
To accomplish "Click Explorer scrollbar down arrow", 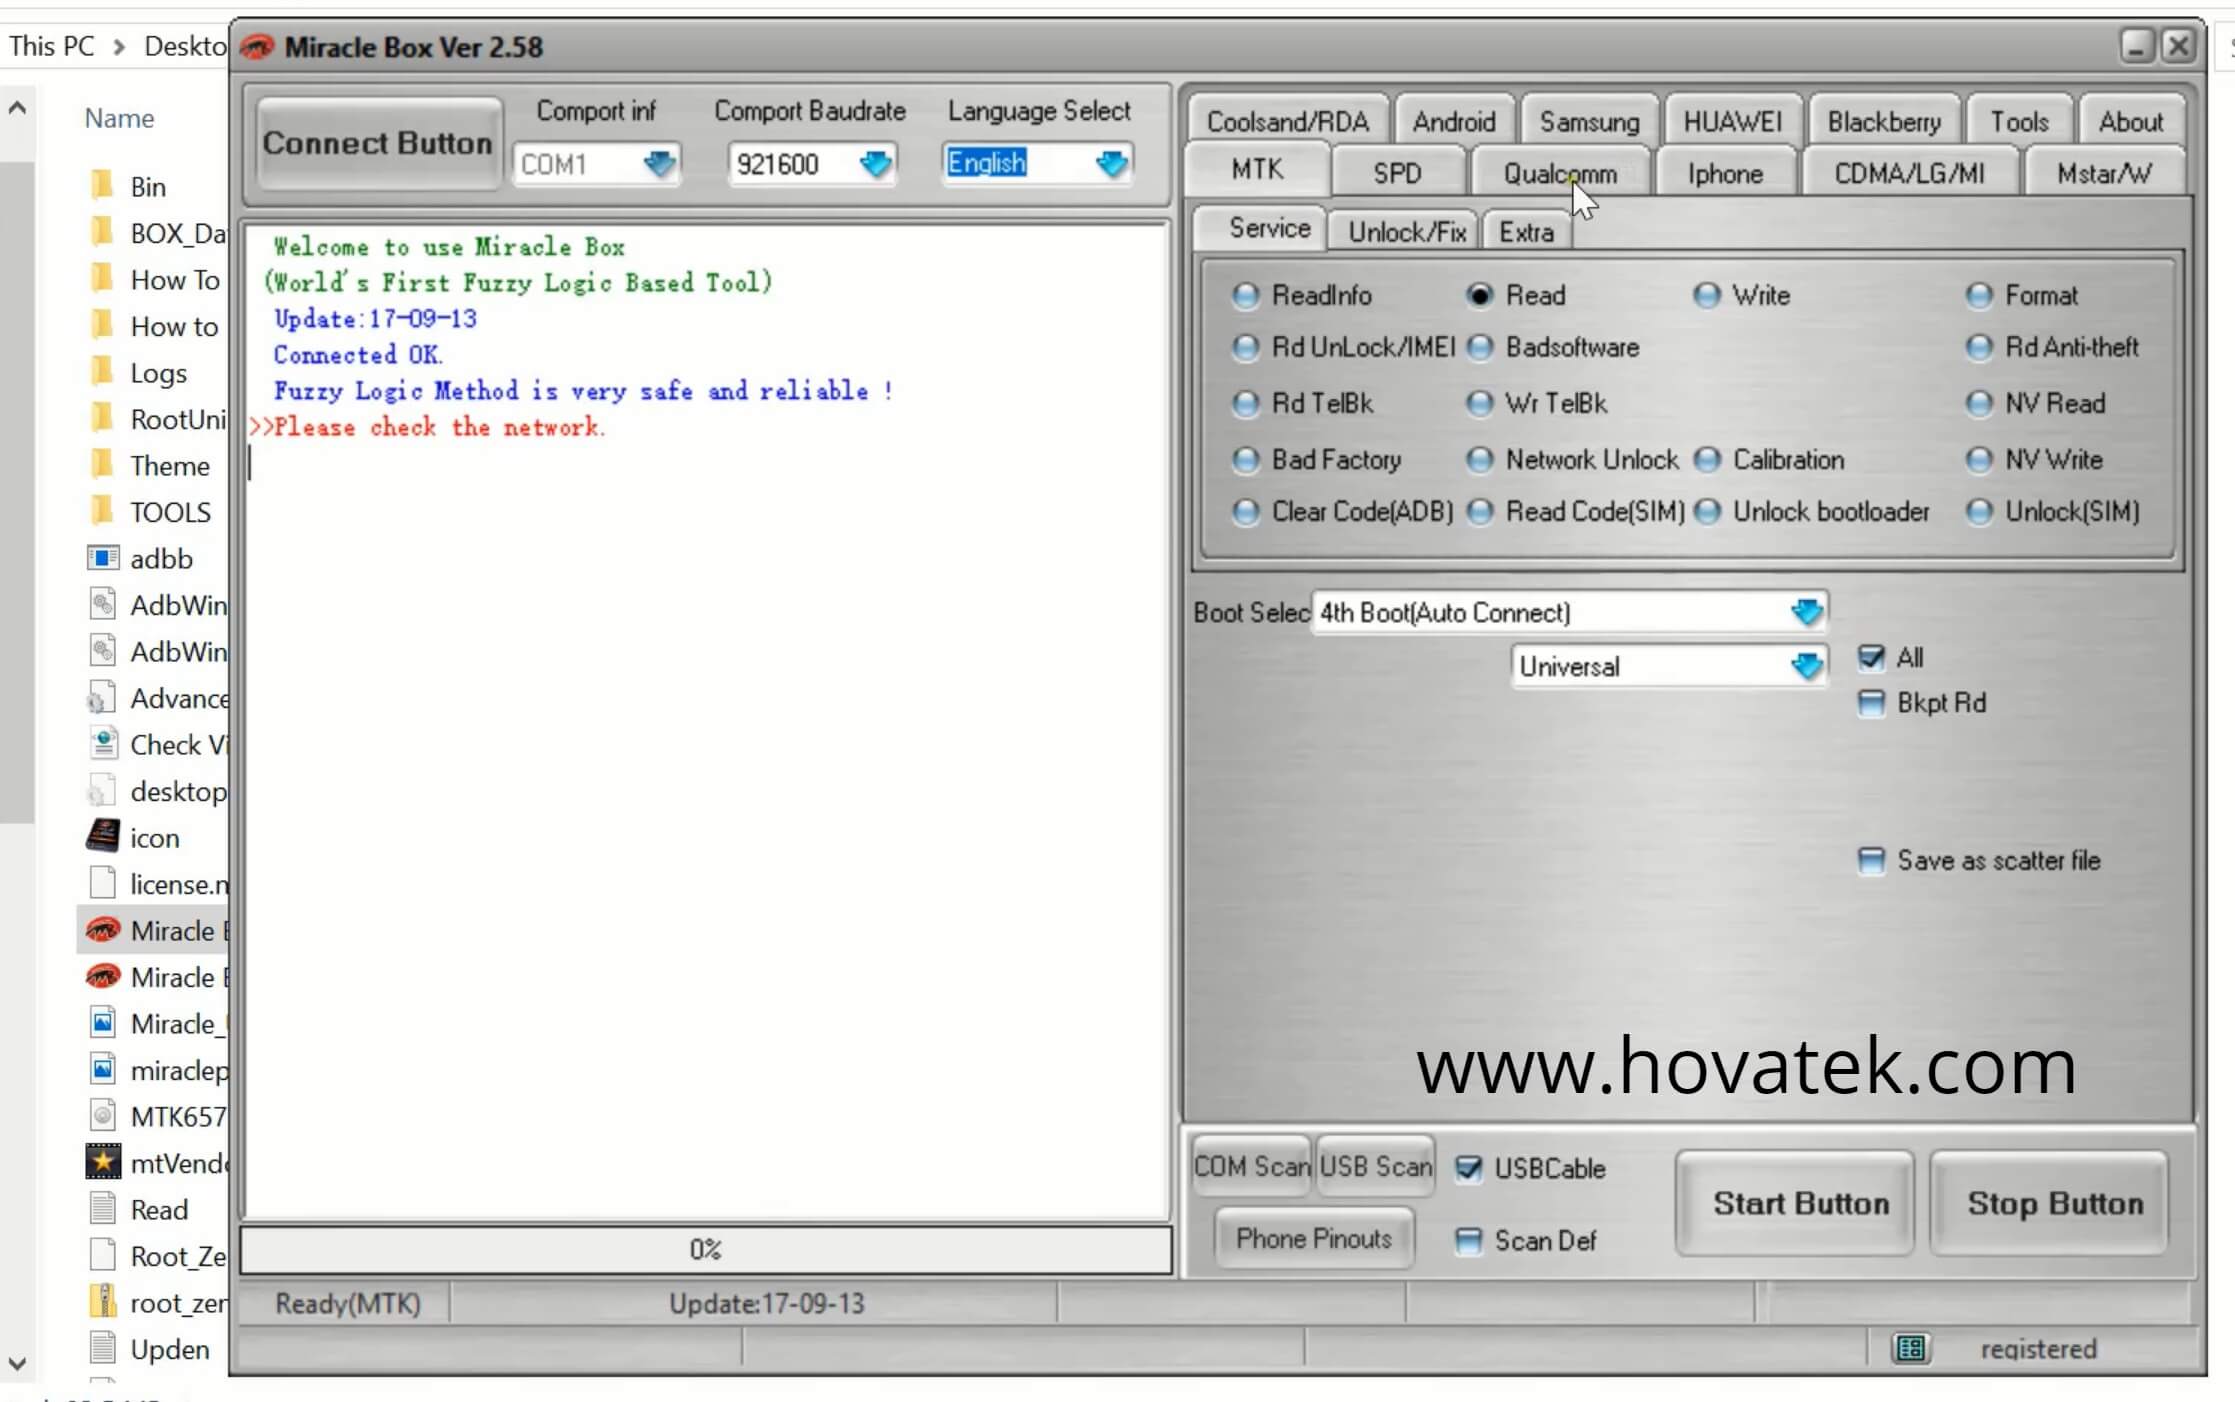I will 17,1363.
